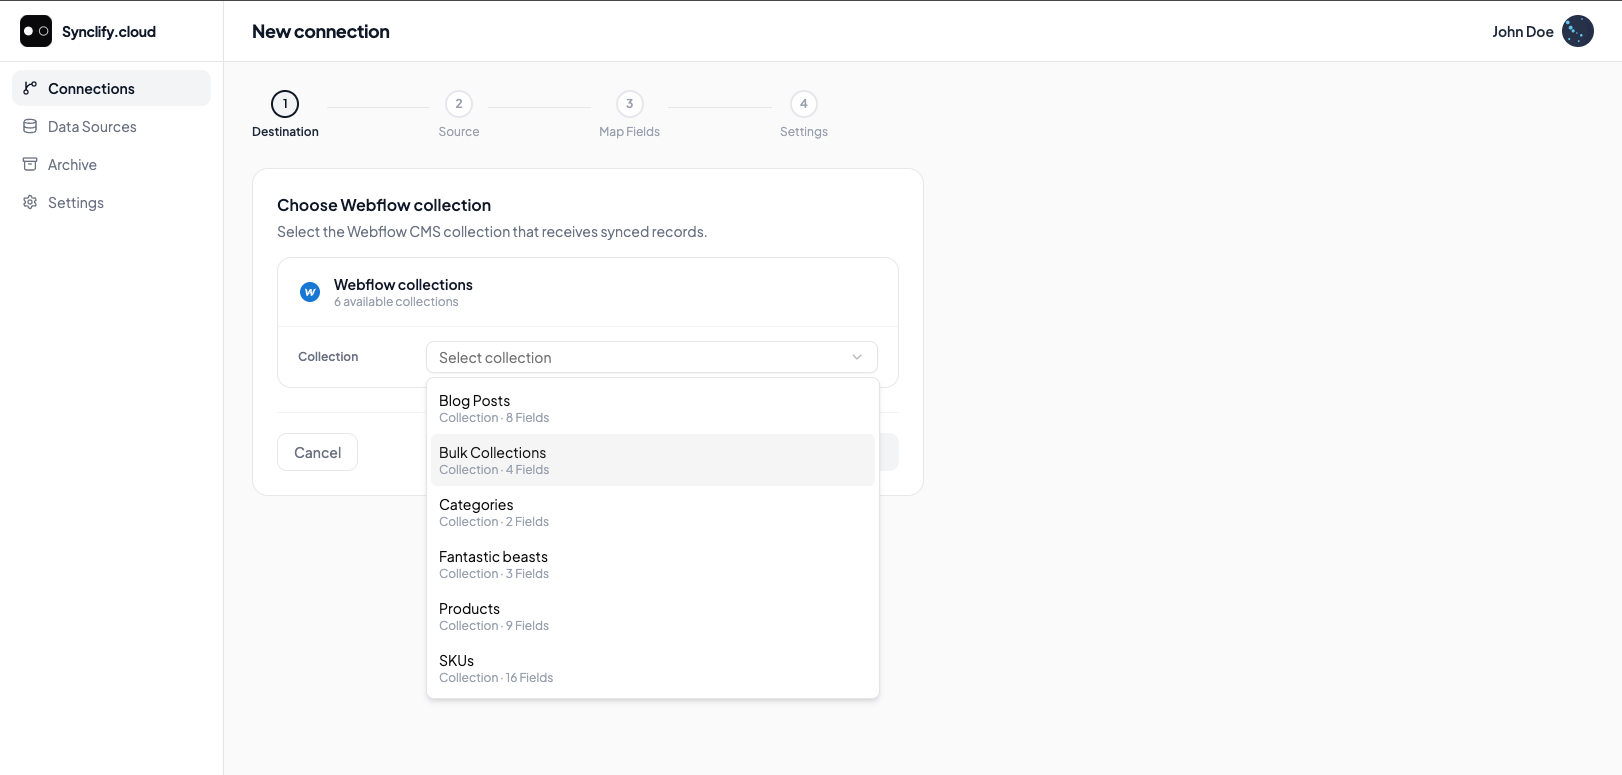Click the New connection page title
The image size is (1622, 775).
321,31
